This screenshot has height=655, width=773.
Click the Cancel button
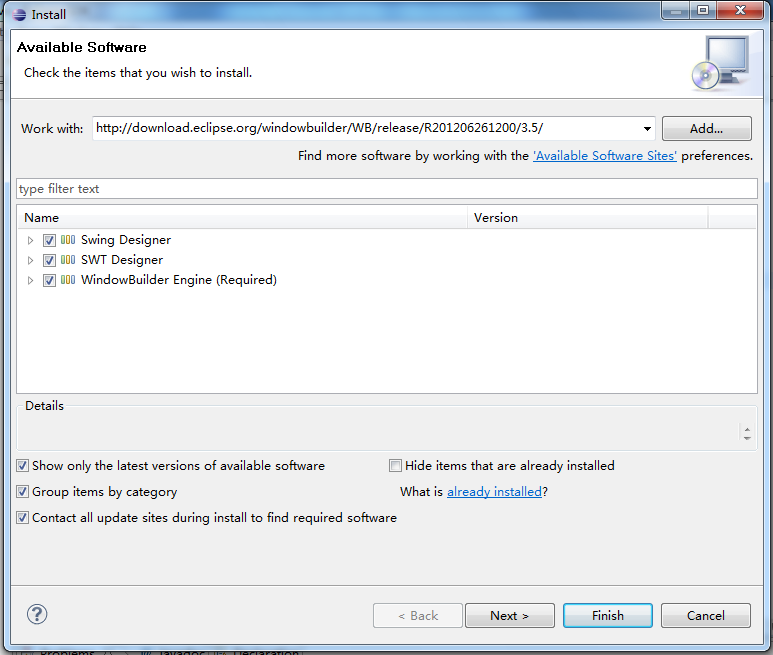tap(706, 616)
